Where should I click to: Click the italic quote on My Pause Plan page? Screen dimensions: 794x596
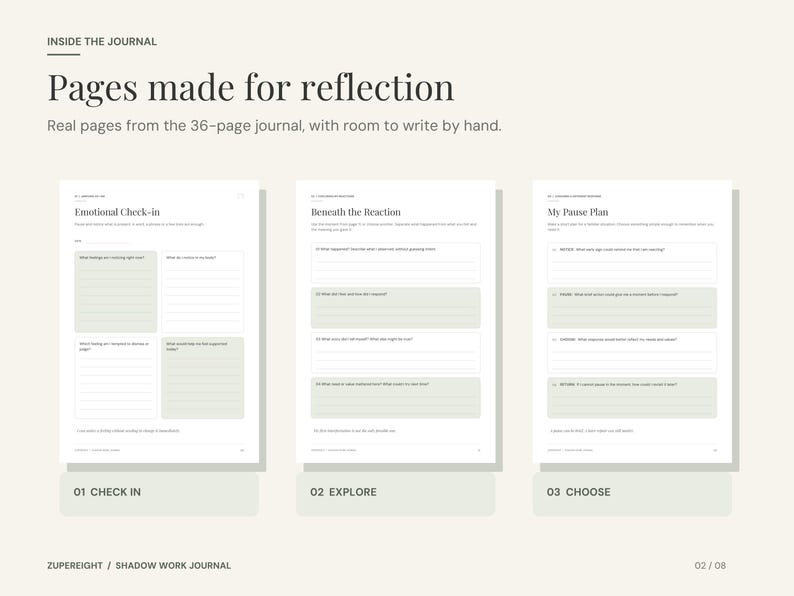[591, 431]
